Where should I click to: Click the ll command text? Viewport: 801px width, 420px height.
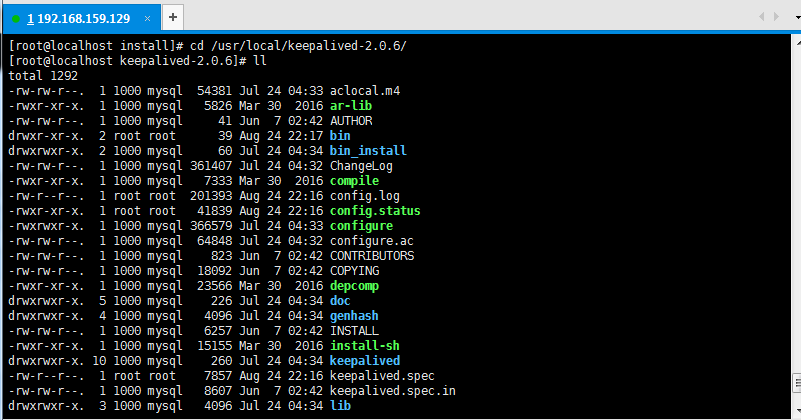260,61
